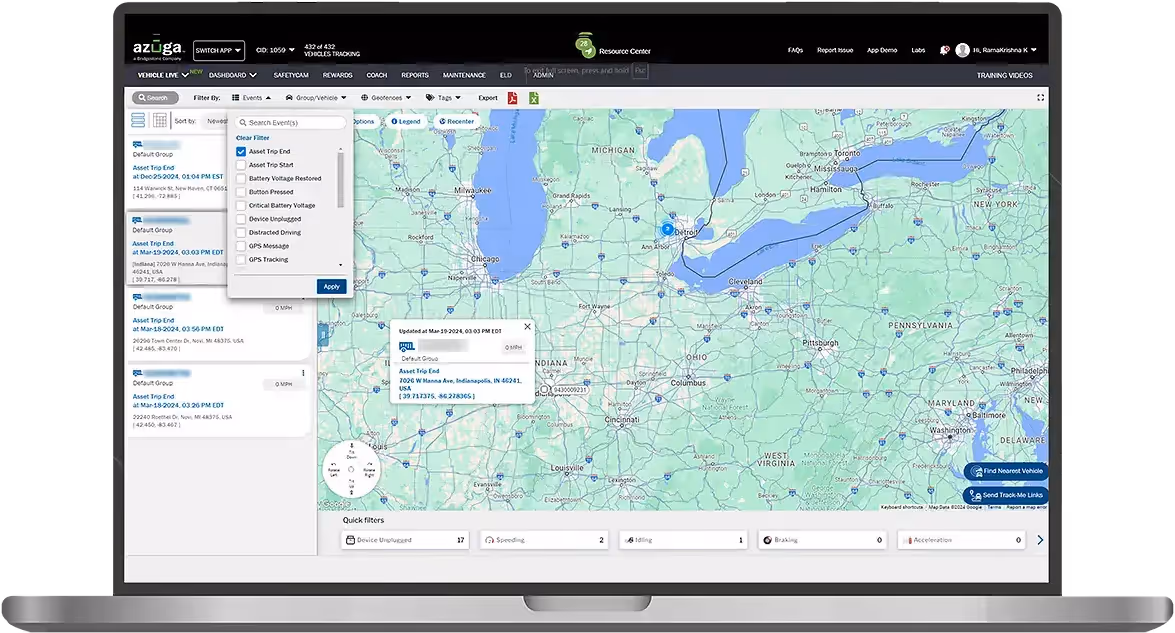Open Training Videos link
Viewport: 1175px width, 633px height.
coord(1004,75)
